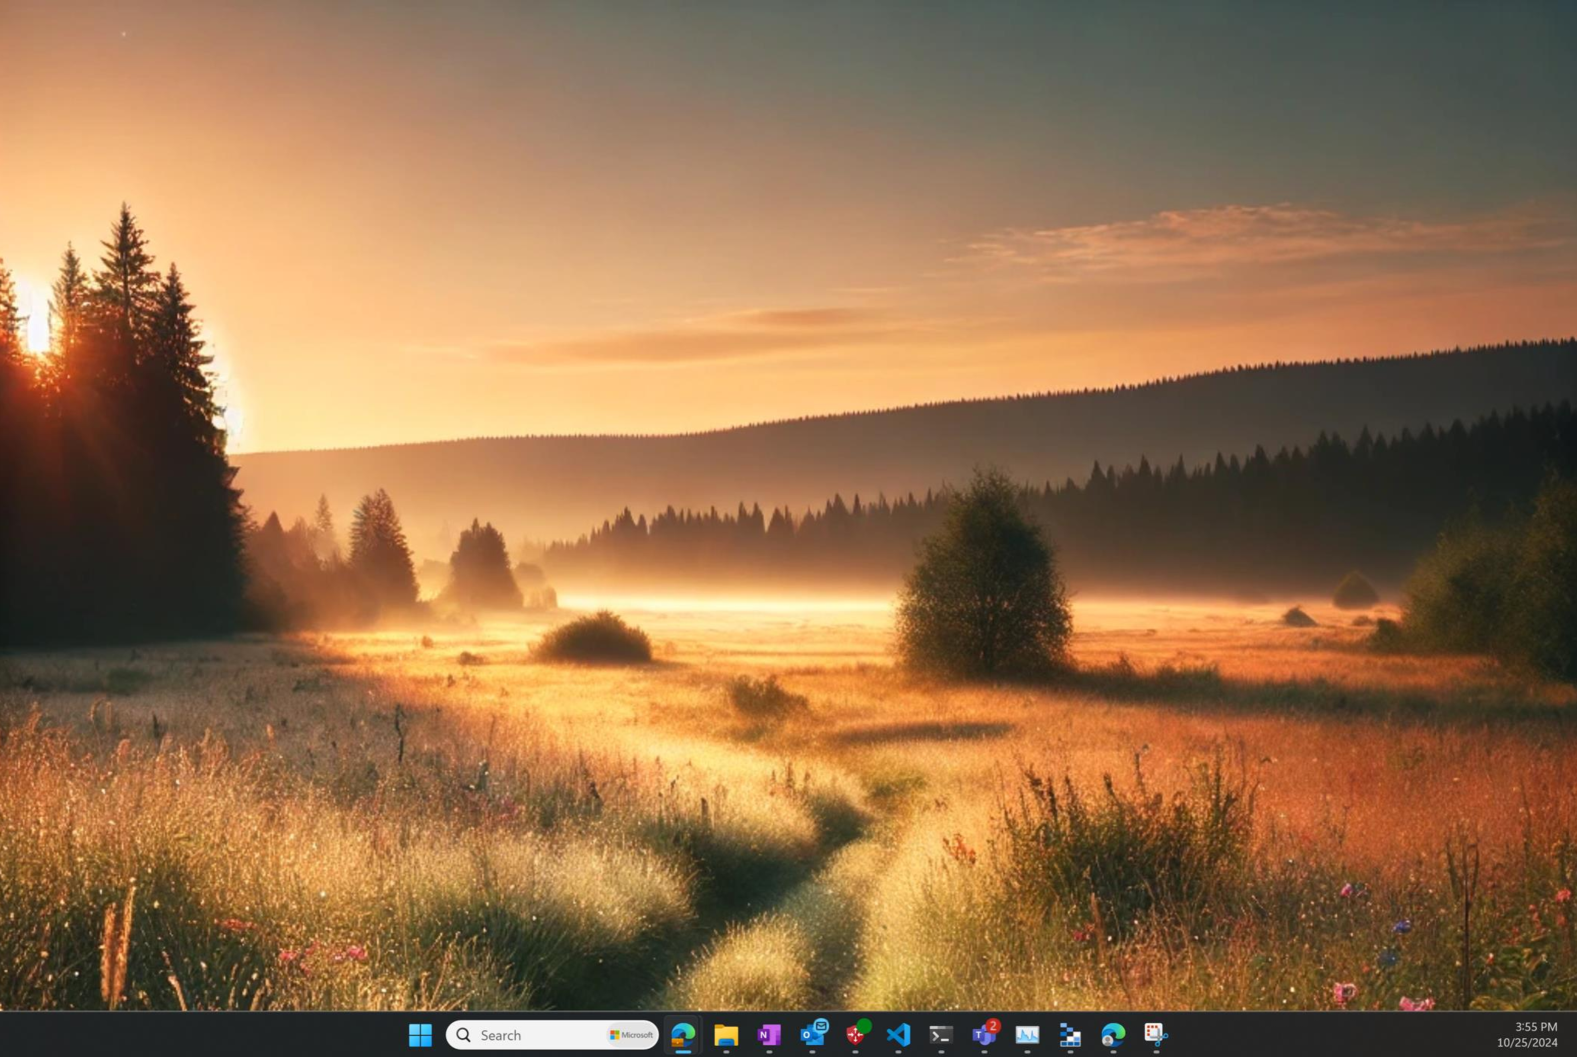Open Microsoft Edge with briefcase icon
The height and width of the screenshot is (1057, 1577).
(683, 1035)
